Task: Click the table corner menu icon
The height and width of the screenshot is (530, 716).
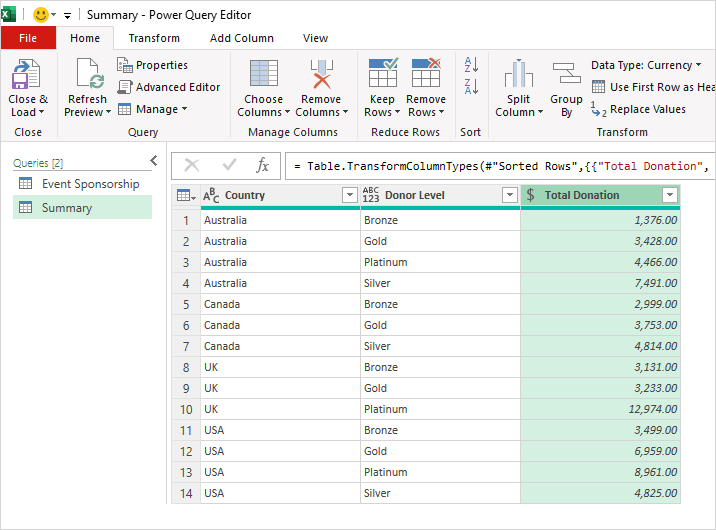Action: 186,195
